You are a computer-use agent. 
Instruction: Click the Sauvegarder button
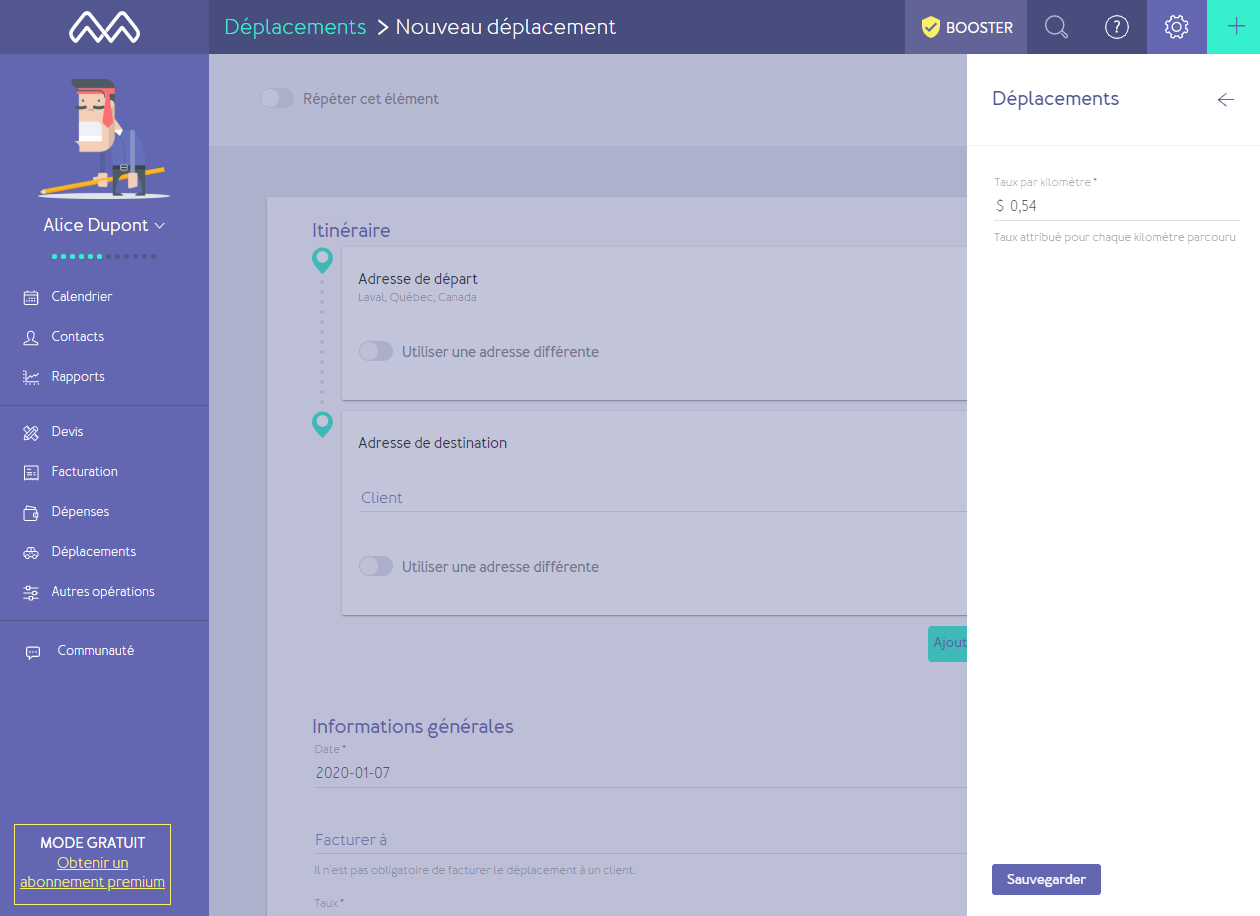tap(1046, 879)
